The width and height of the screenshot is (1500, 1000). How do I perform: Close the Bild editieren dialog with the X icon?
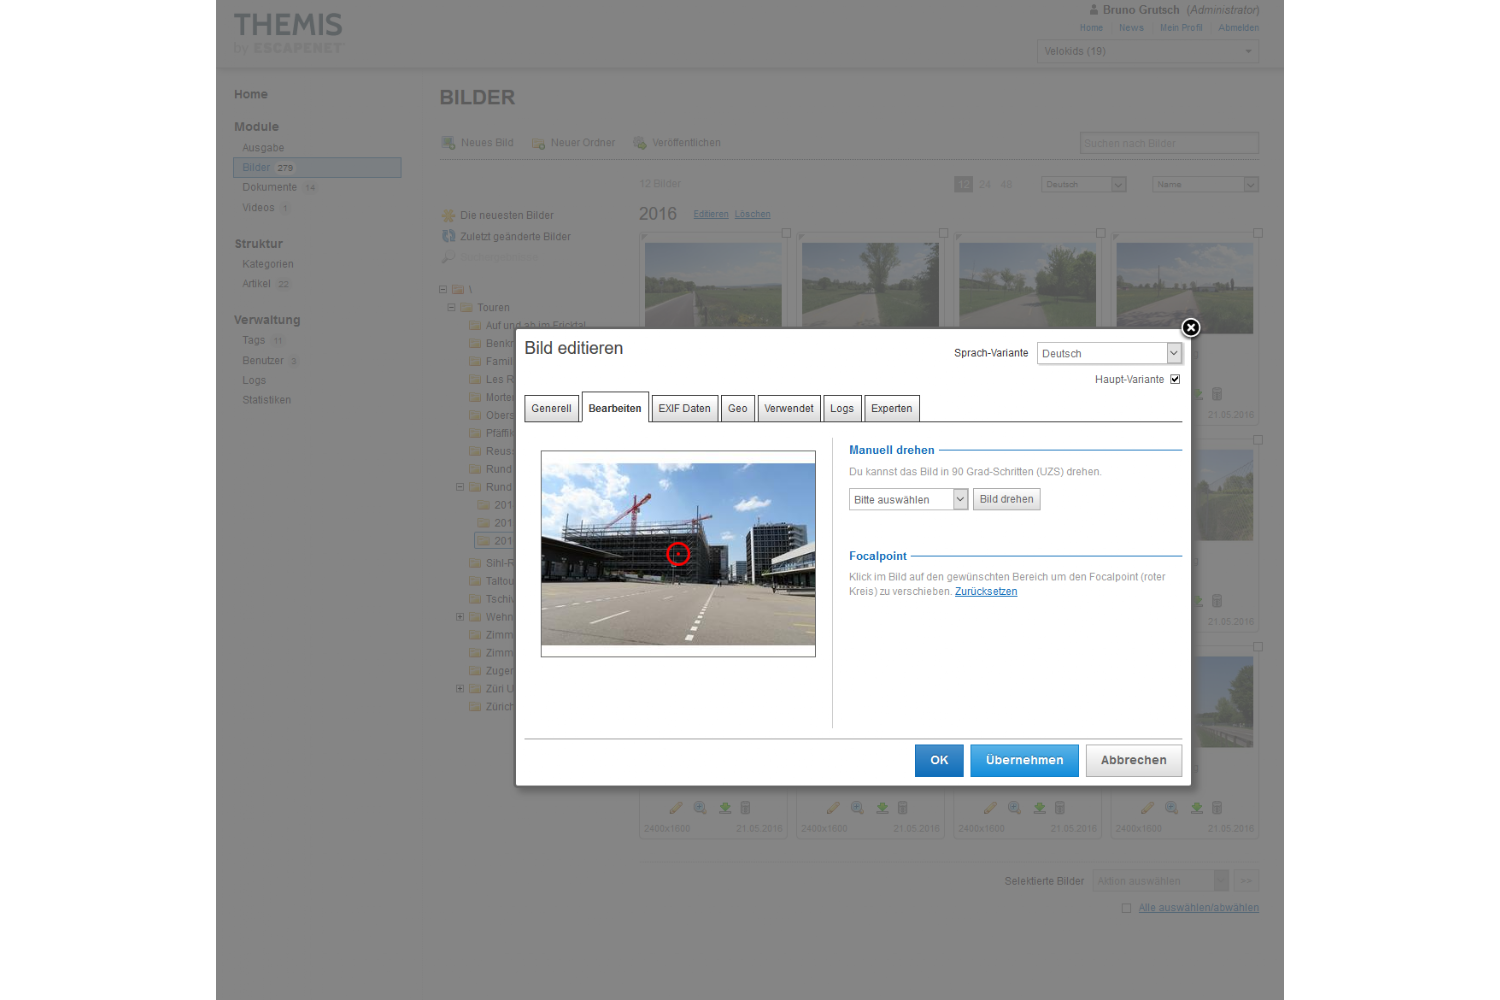tap(1190, 328)
